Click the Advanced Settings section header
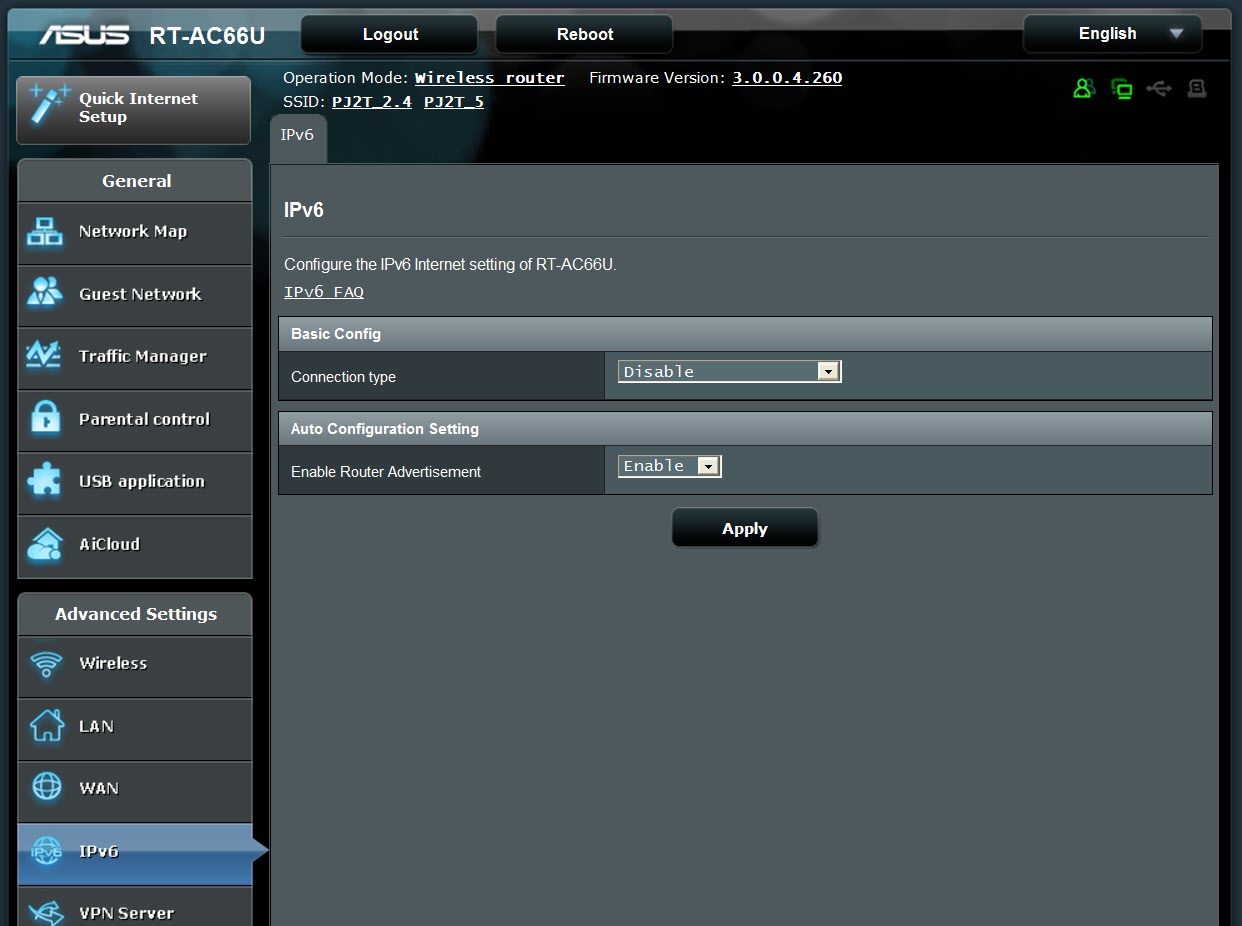The width and height of the screenshot is (1242, 926). (x=135, y=614)
